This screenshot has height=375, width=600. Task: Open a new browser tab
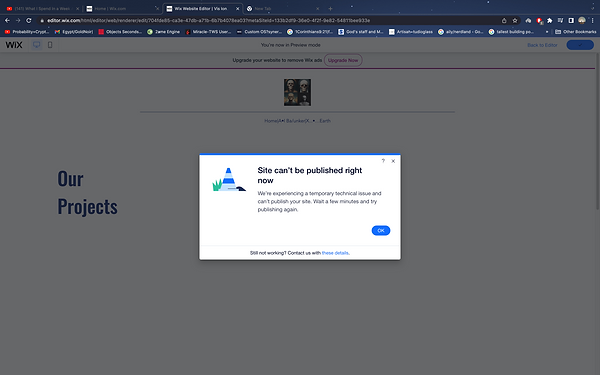tap(330, 8)
